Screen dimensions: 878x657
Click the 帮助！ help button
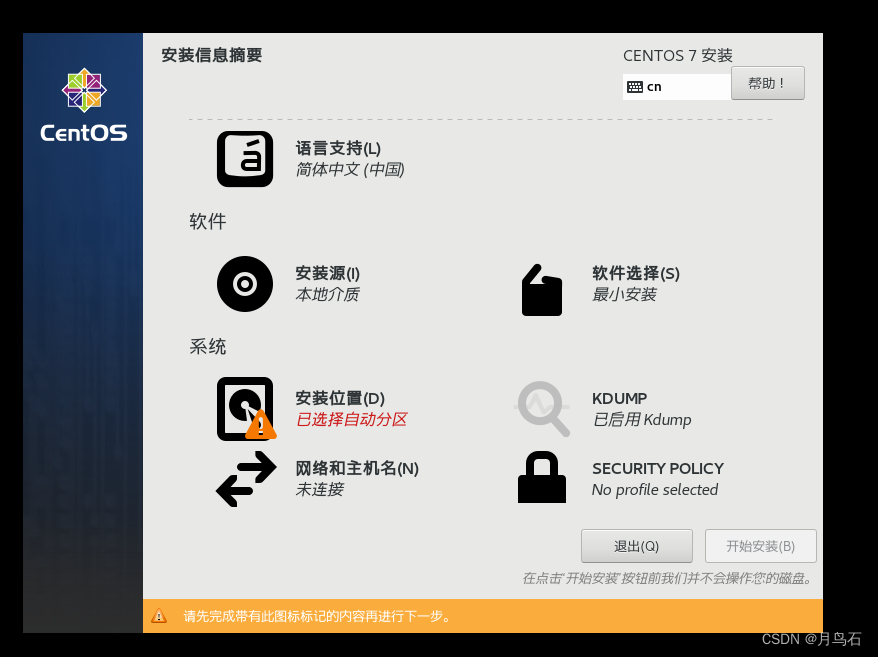click(768, 83)
